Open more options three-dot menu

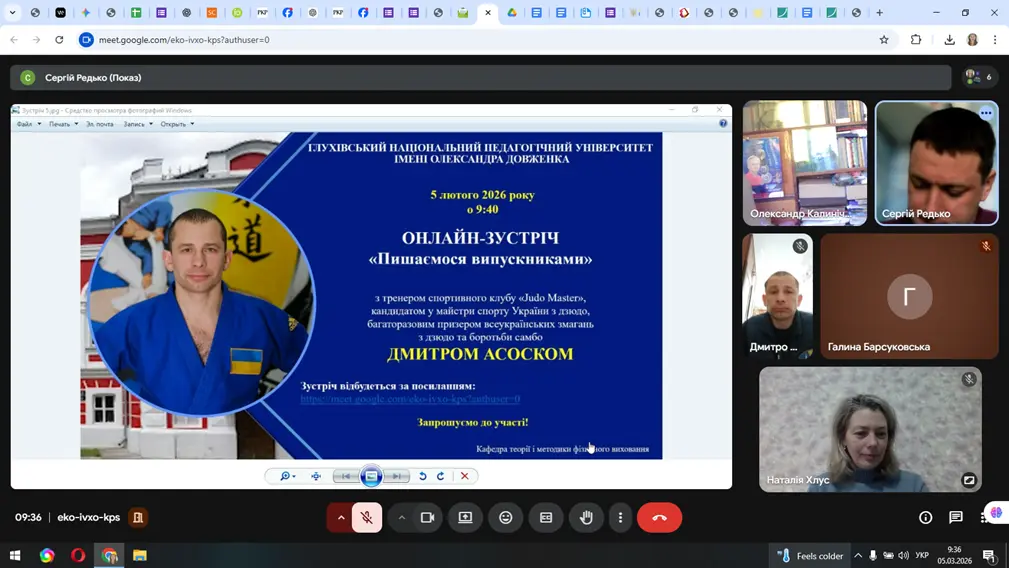(x=620, y=517)
